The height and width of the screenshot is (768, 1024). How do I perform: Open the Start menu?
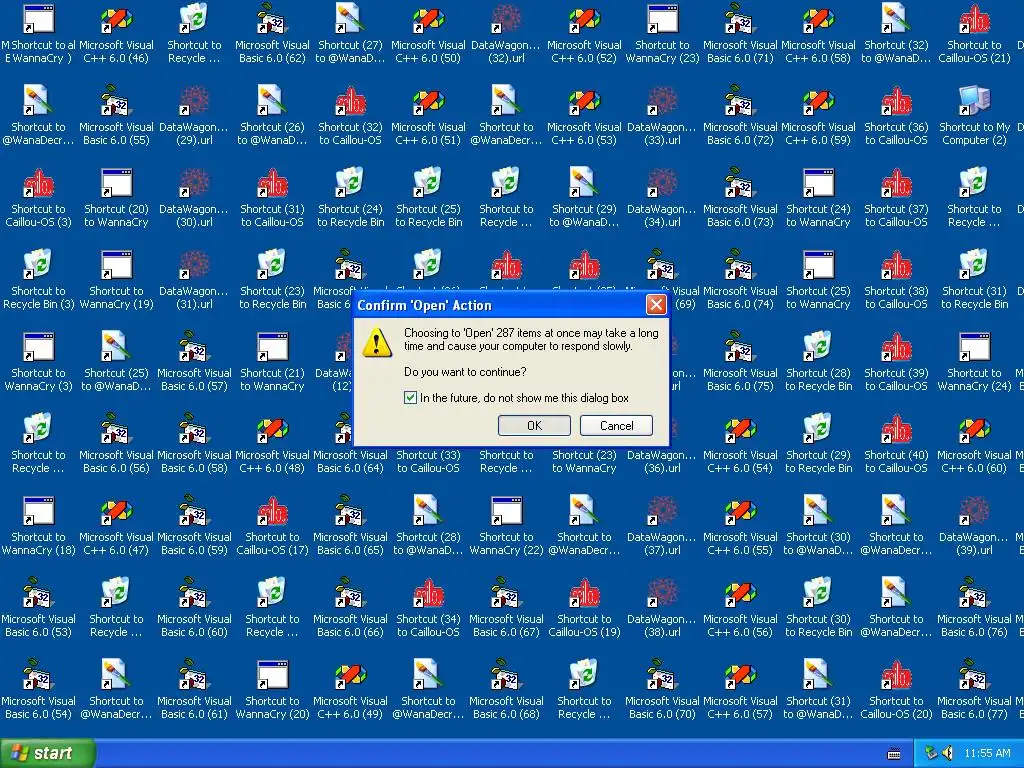[48, 753]
